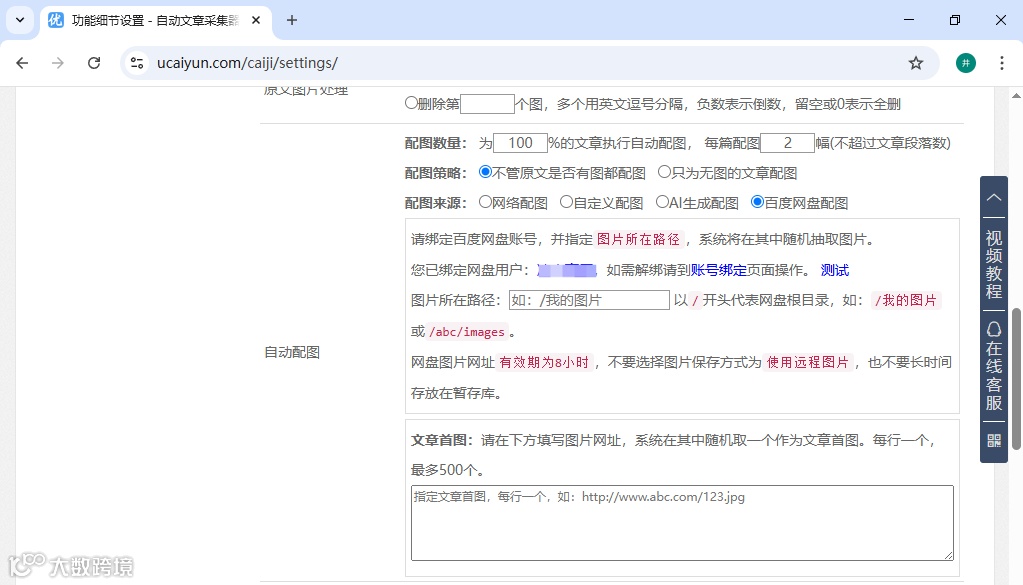Select 只为无图的文章配图 strategy
Screen dimensions: 1023x585
tap(664, 172)
